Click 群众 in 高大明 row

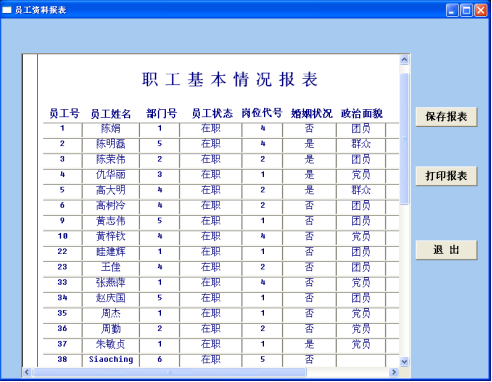click(361, 190)
